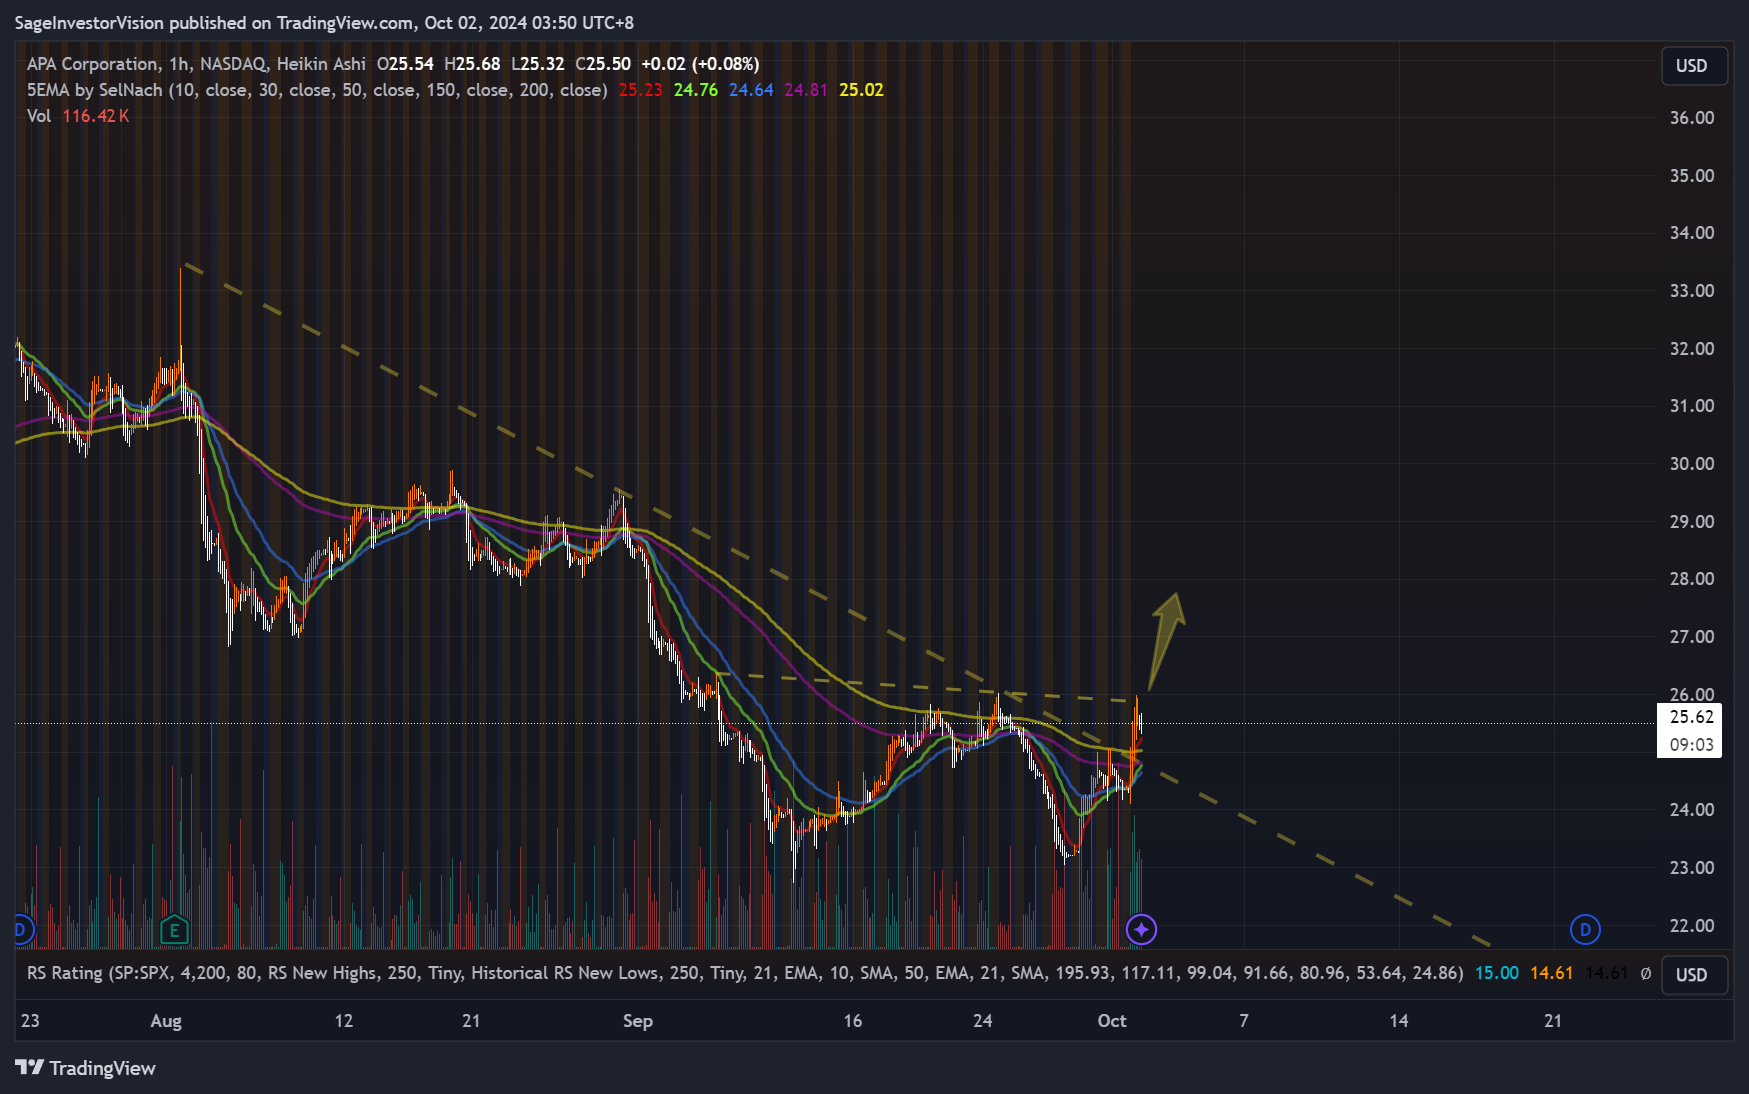Click the yellow EMA value 25.02

[x=861, y=90]
